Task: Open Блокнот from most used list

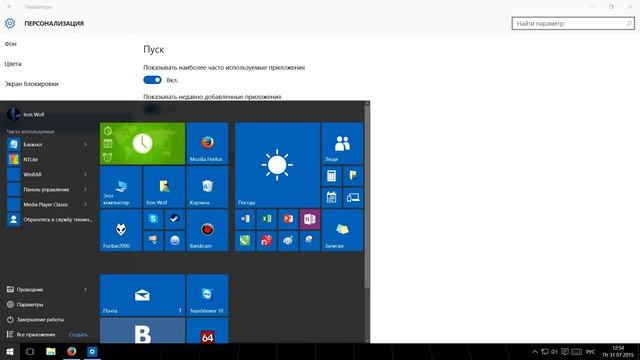Action: click(x=49, y=144)
